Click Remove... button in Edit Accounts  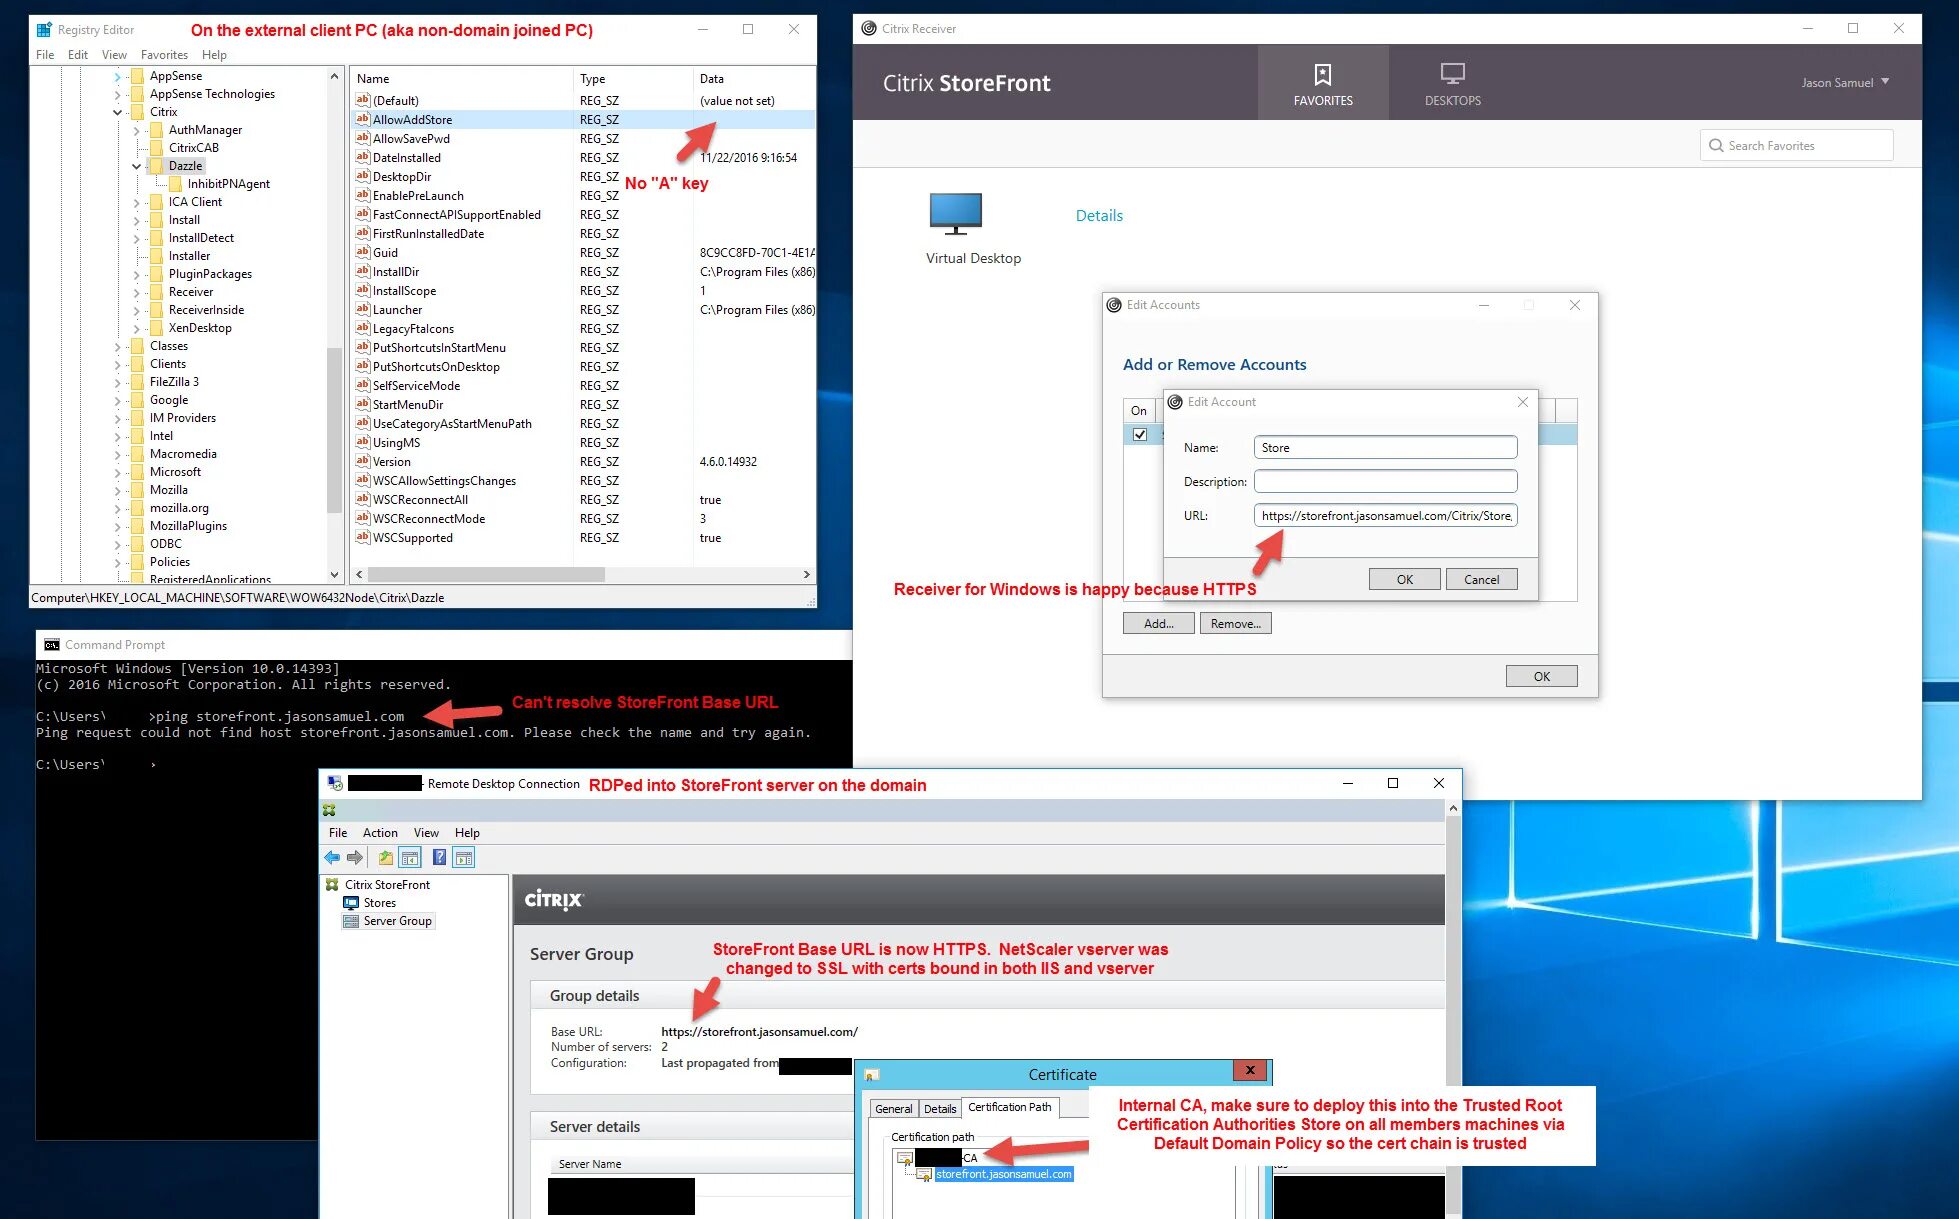pyautogui.click(x=1235, y=623)
